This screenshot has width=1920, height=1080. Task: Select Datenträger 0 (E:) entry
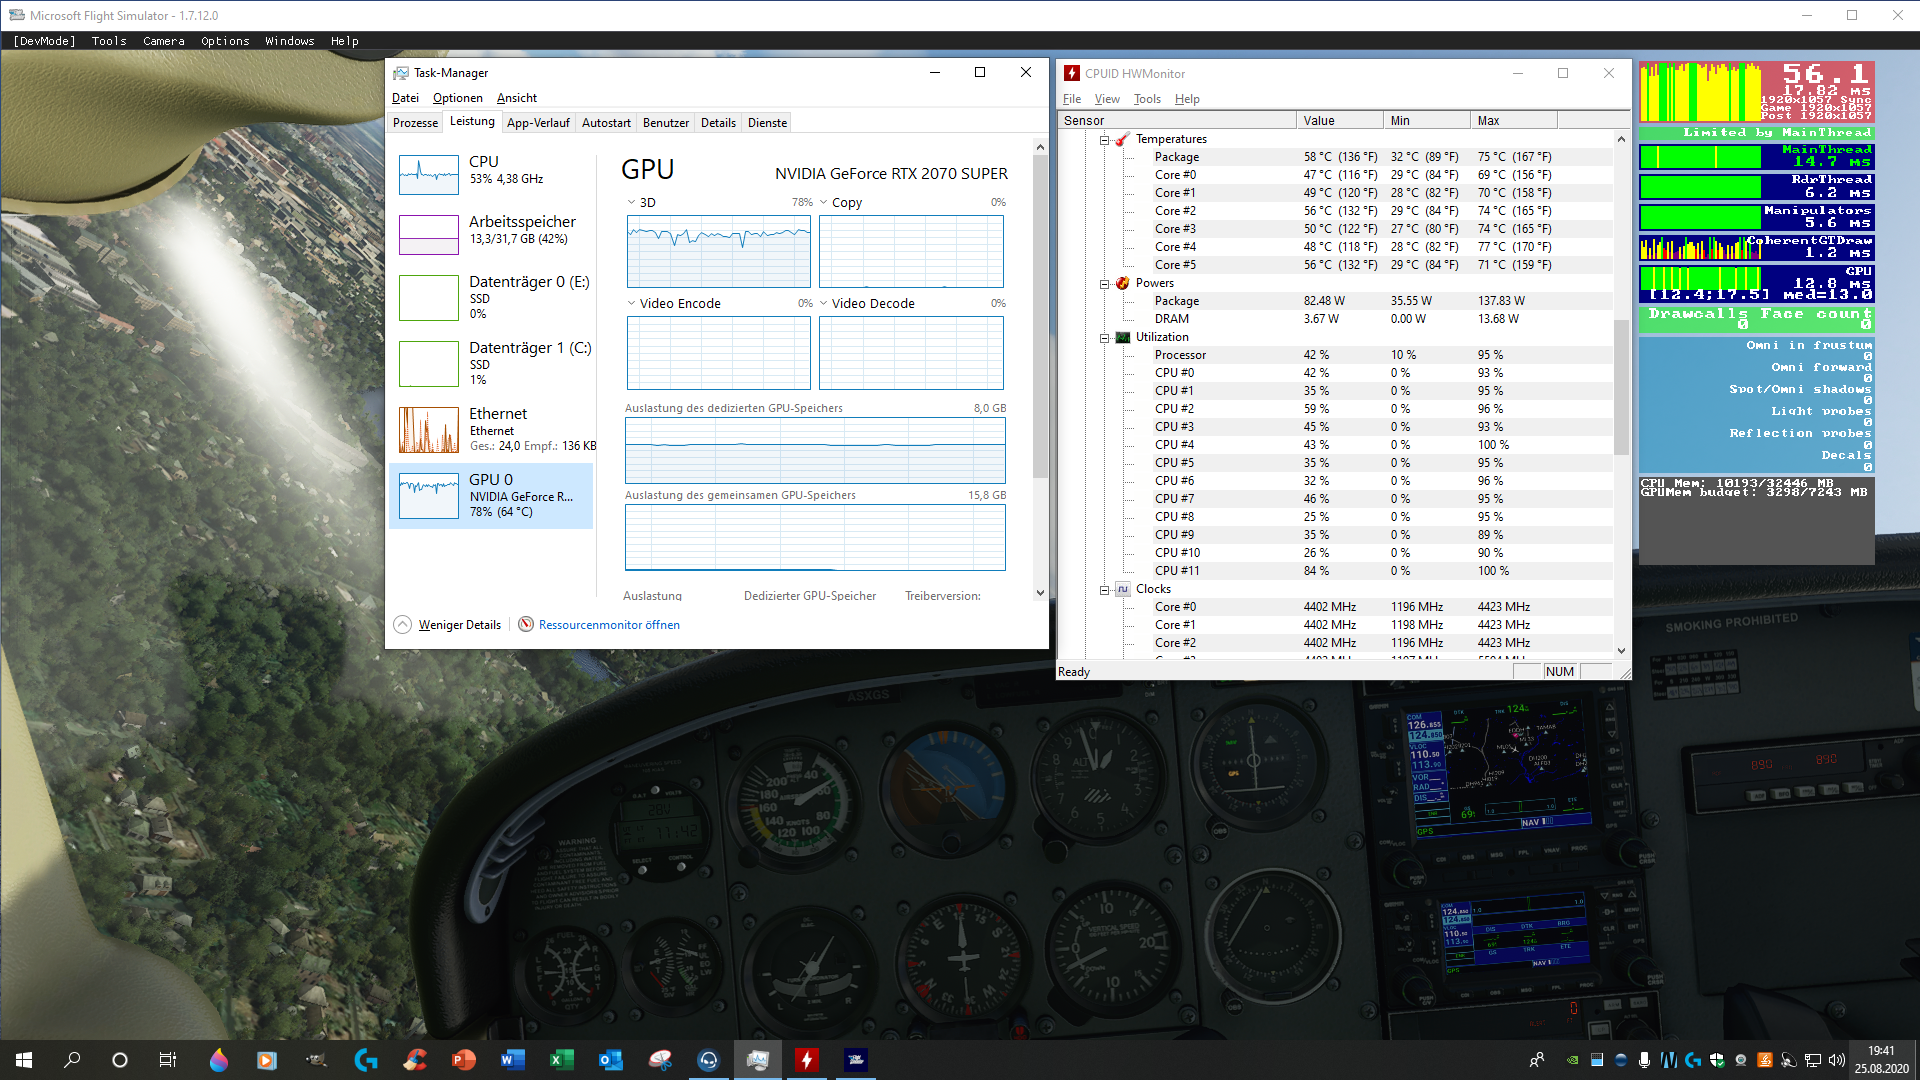(492, 297)
